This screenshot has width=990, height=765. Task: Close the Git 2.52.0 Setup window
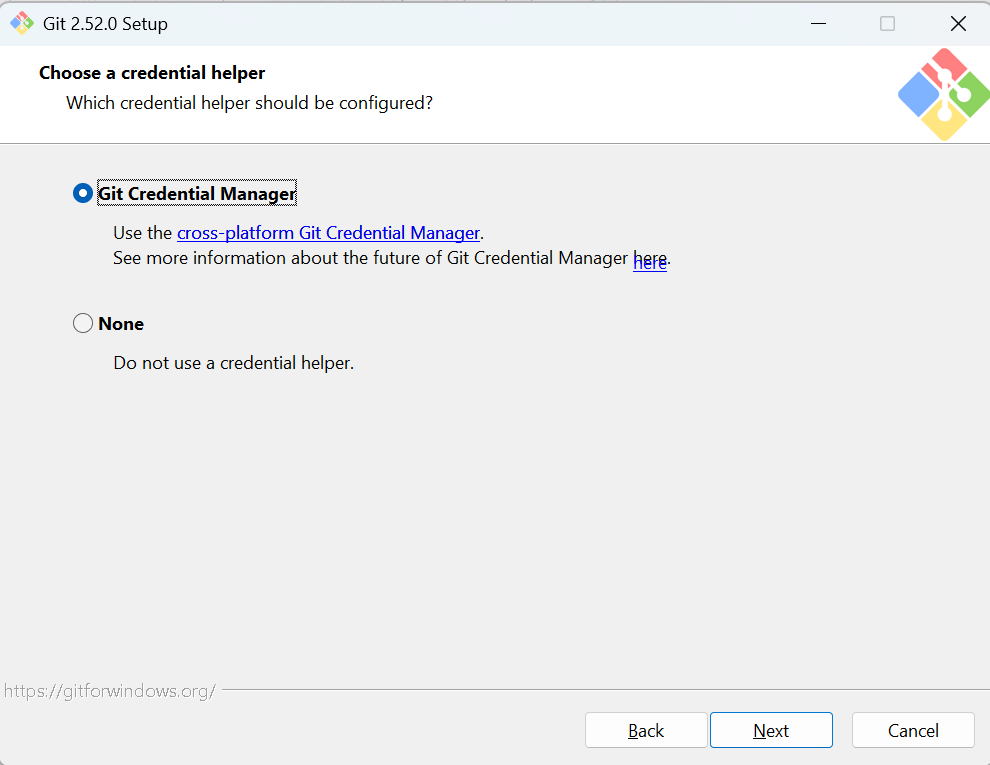pyautogui.click(x=958, y=23)
